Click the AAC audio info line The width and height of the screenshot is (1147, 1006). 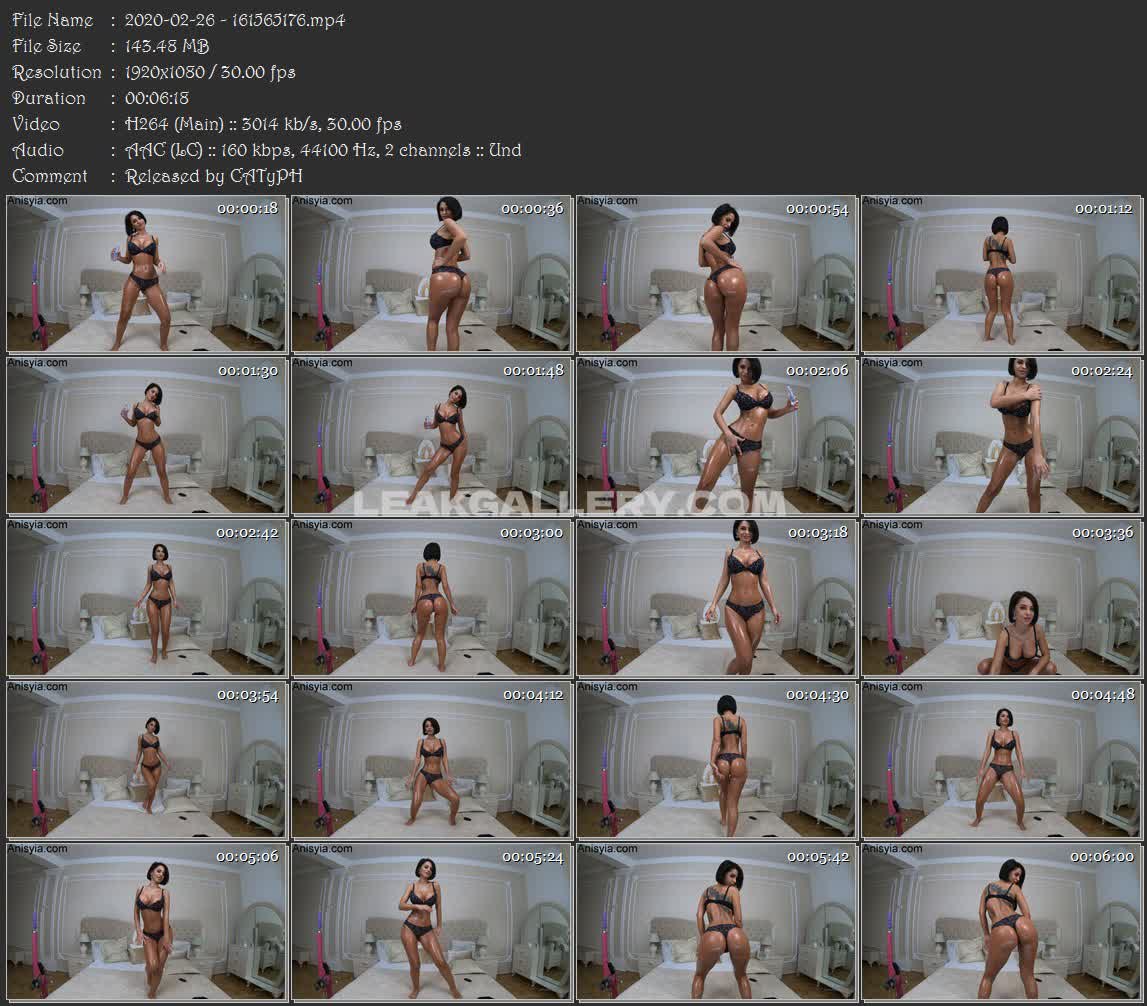click(x=322, y=150)
